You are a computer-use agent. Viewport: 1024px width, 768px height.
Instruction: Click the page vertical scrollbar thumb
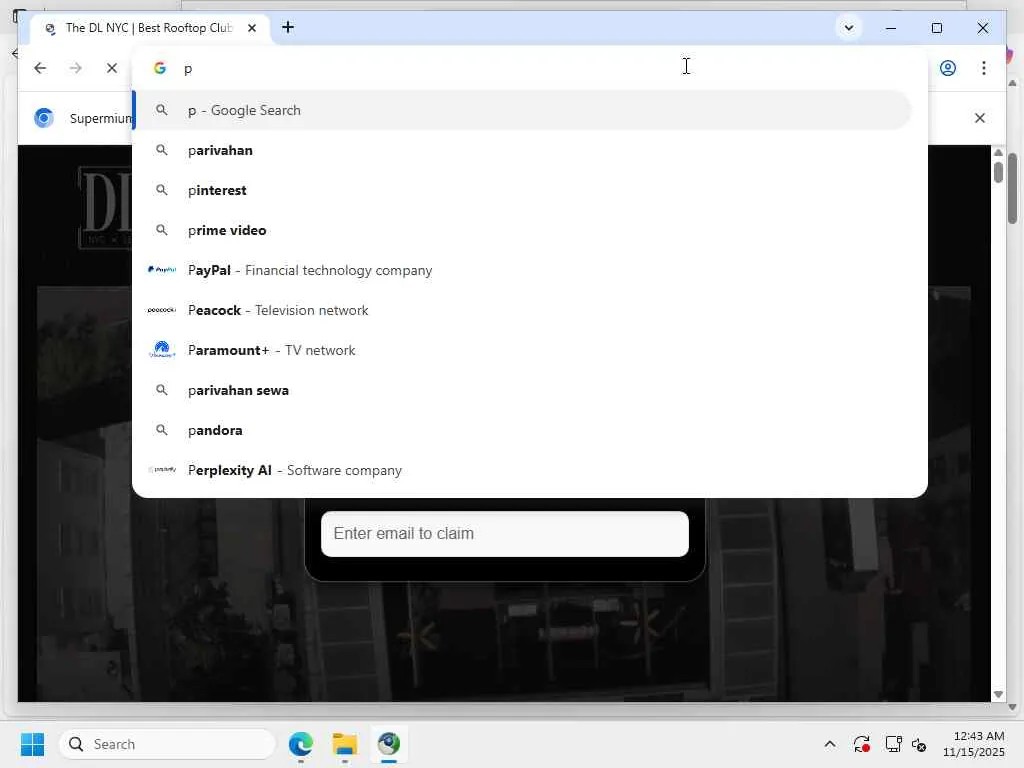click(x=998, y=170)
